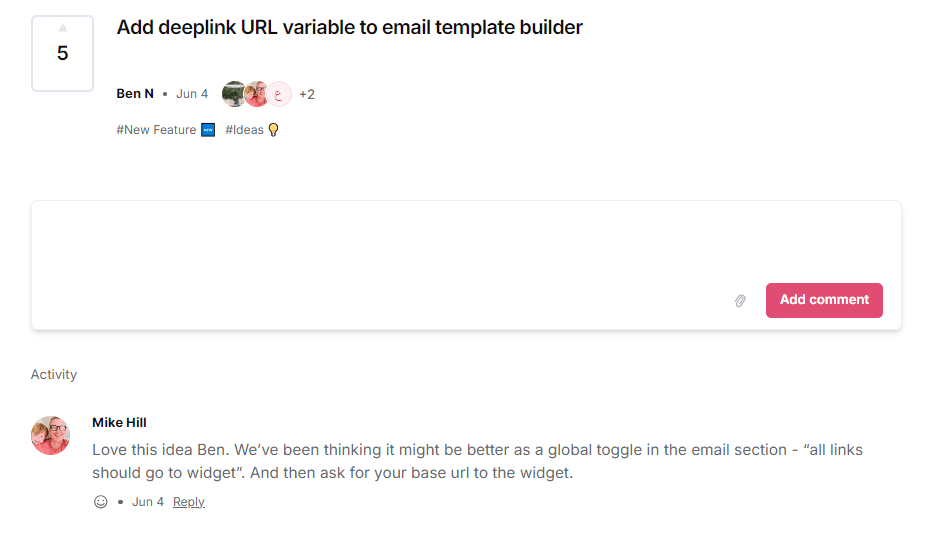Filter by the #New Feature tag
The height and width of the screenshot is (538, 941).
tap(156, 130)
